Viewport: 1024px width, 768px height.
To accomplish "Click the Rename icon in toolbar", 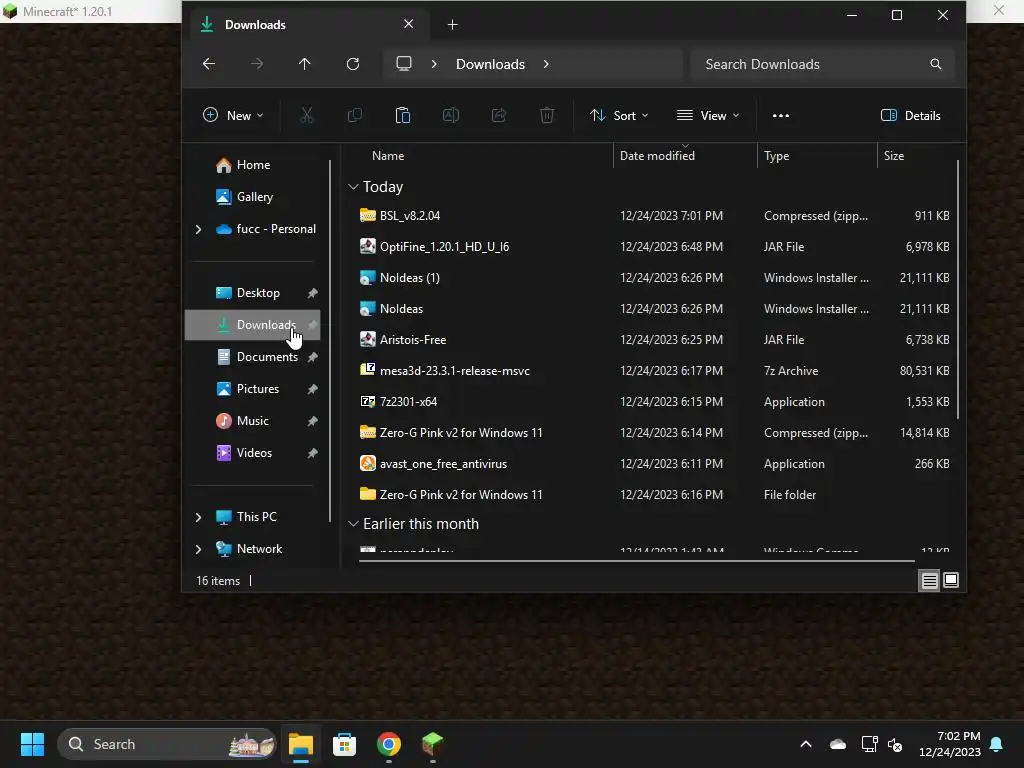I will 451,116.
